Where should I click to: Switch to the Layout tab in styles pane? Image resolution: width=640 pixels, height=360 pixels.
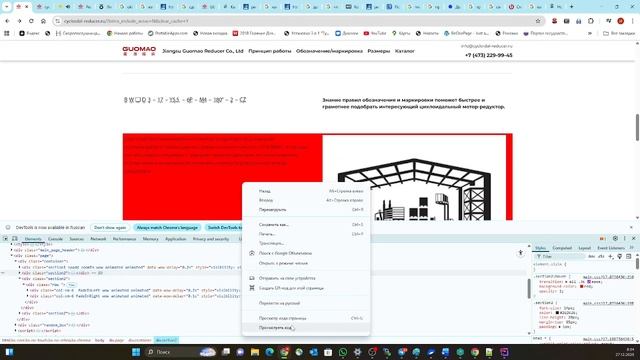[x=584, y=248]
